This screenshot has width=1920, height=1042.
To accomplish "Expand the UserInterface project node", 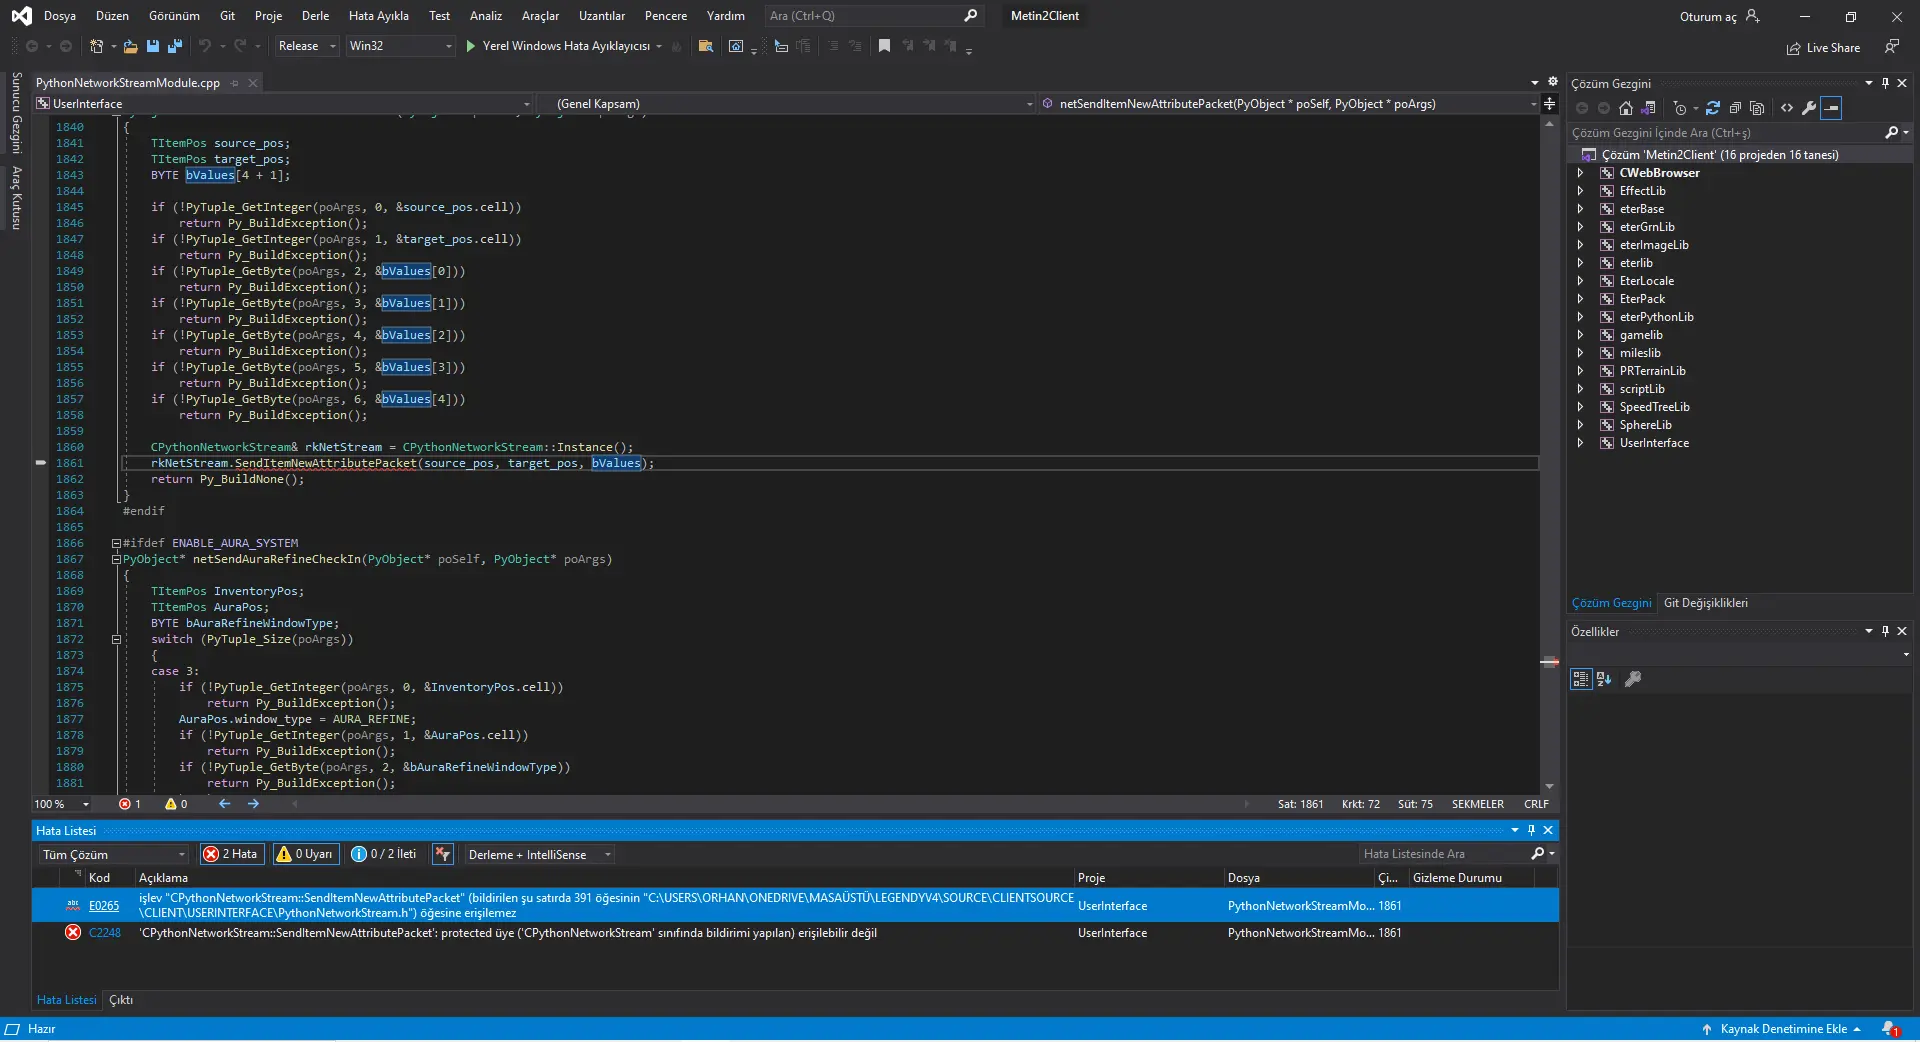I will pos(1580,443).
